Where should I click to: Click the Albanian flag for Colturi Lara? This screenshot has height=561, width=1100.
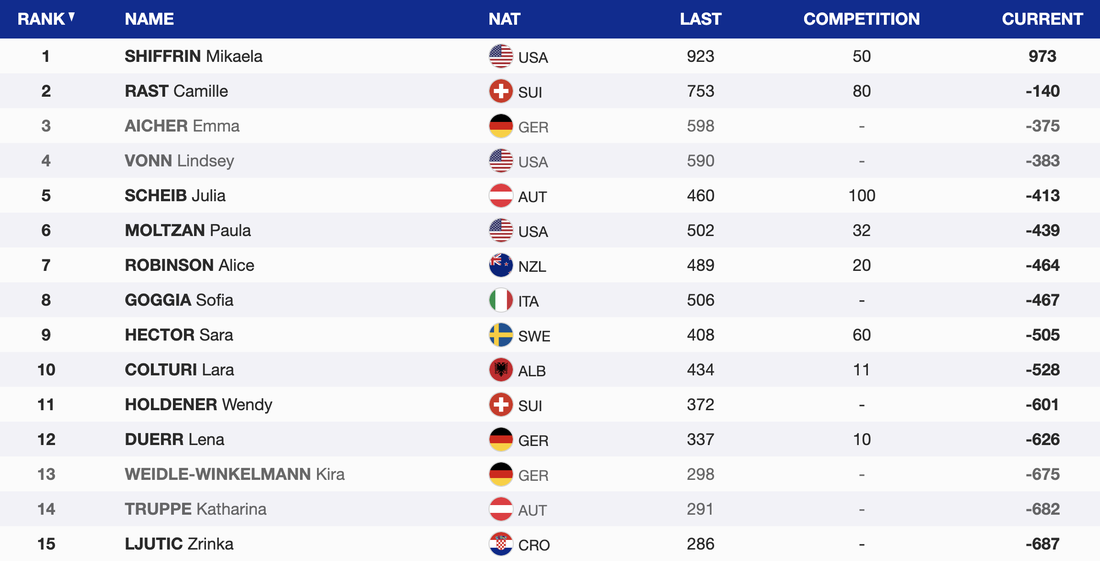(x=501, y=370)
